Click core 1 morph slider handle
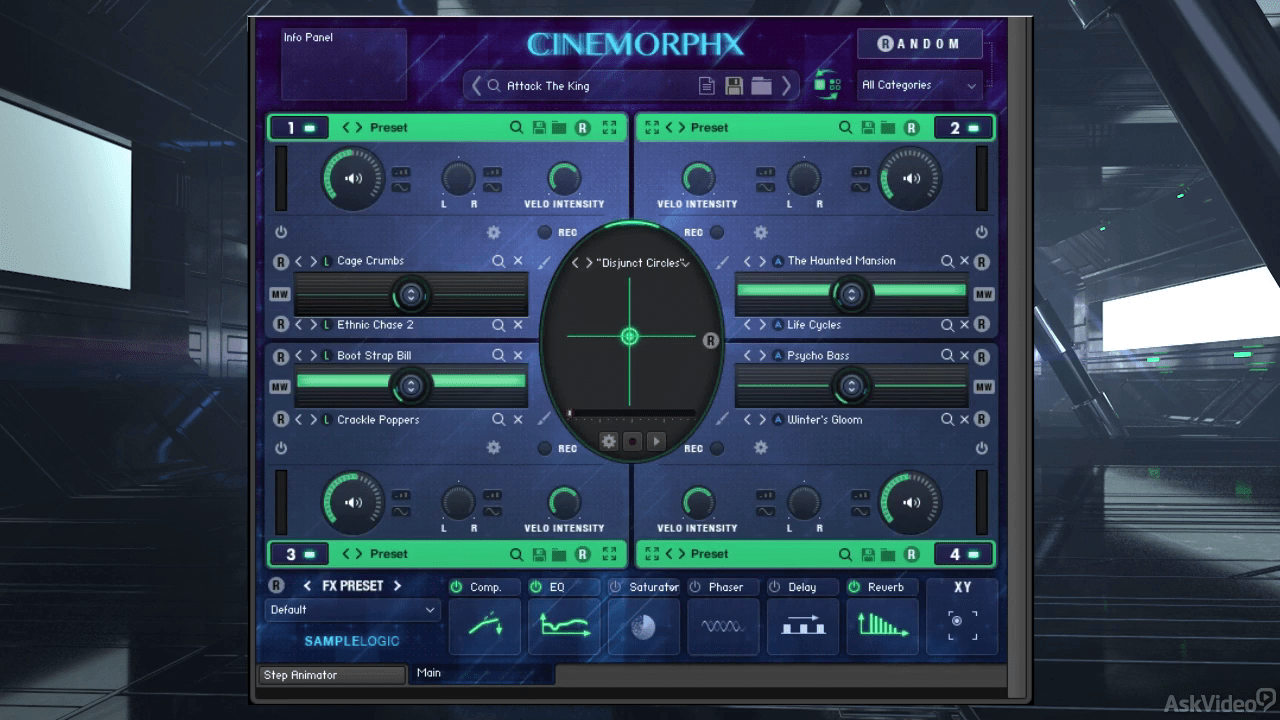Screen dimensions: 1280x720 pos(410,295)
